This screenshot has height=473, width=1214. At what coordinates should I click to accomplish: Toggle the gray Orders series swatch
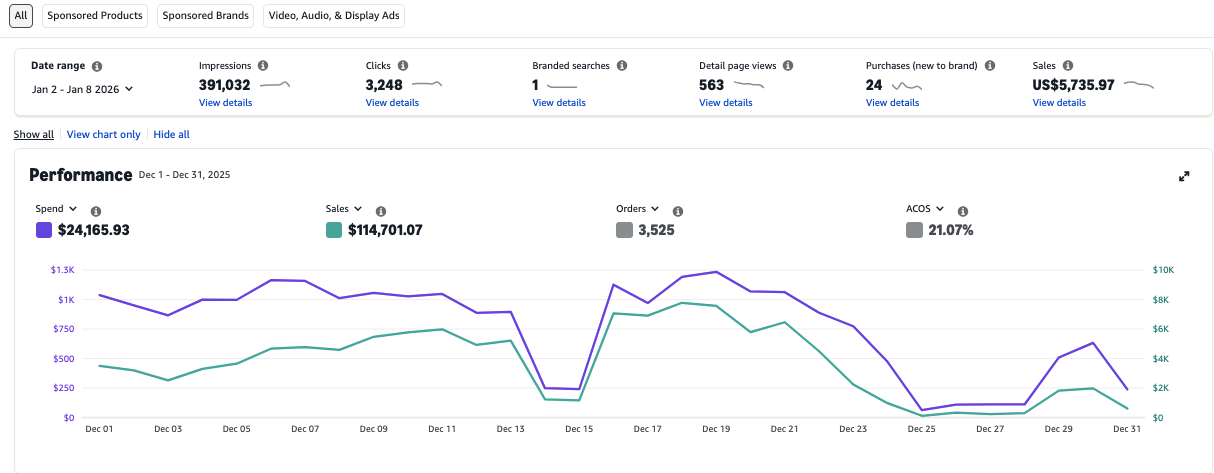pyautogui.click(x=625, y=230)
